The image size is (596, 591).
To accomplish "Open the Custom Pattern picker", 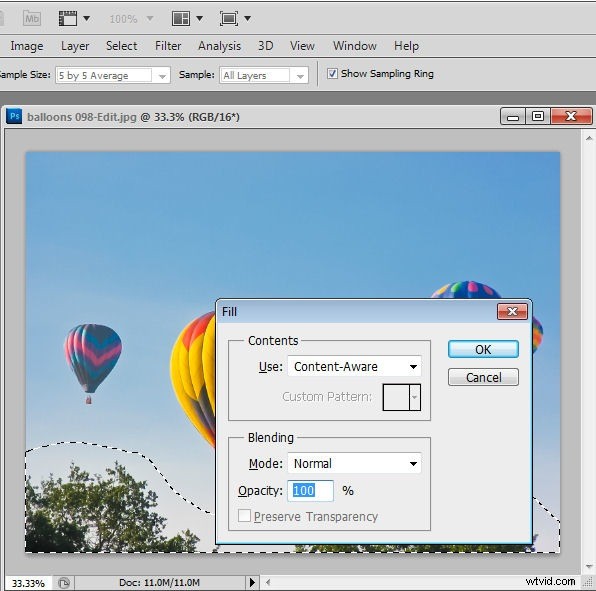I will pos(402,397).
